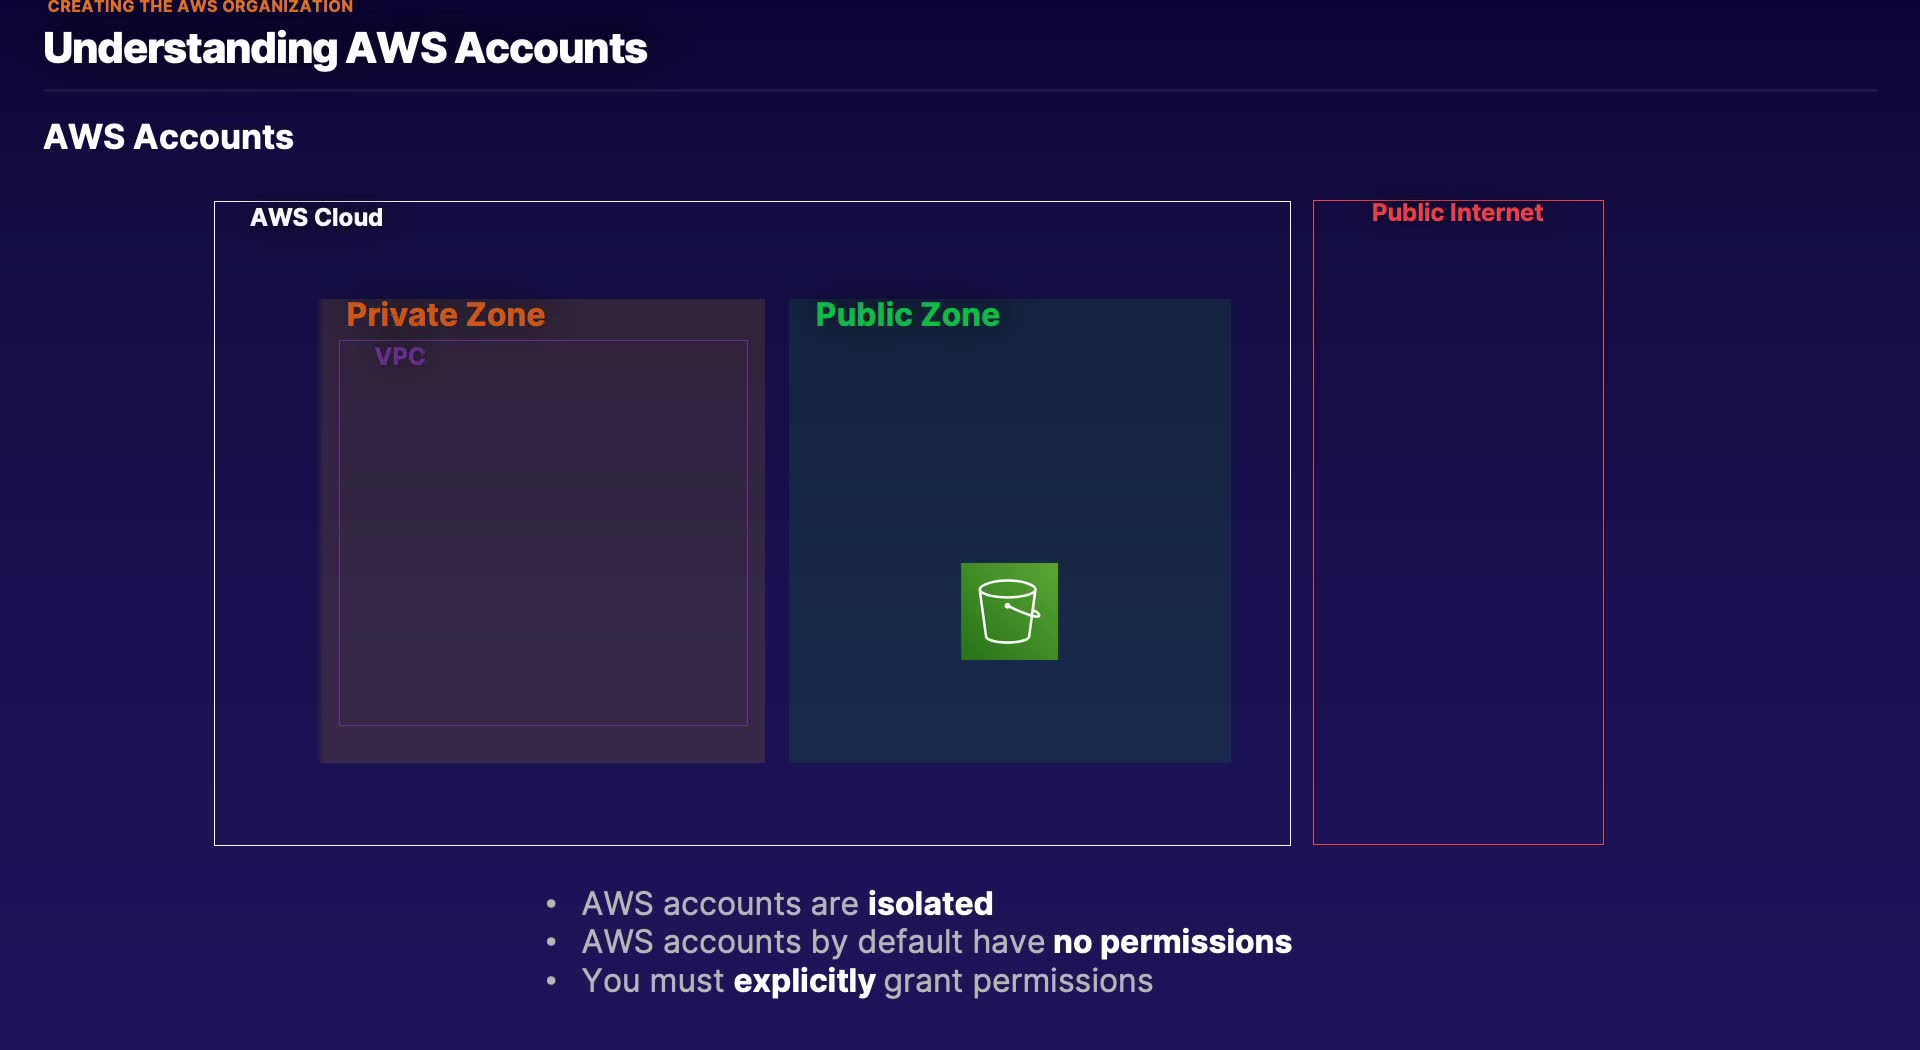Click the bold text "no permissions"
This screenshot has width=1920, height=1050.
[1172, 942]
